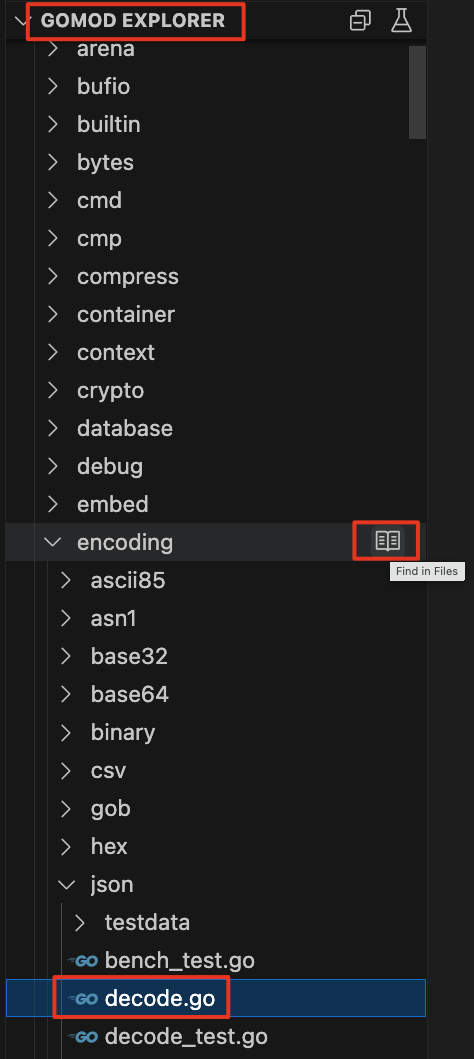Screen dimensions: 474x1059
Task: Collapse the encoding folder
Action: (x=53, y=542)
